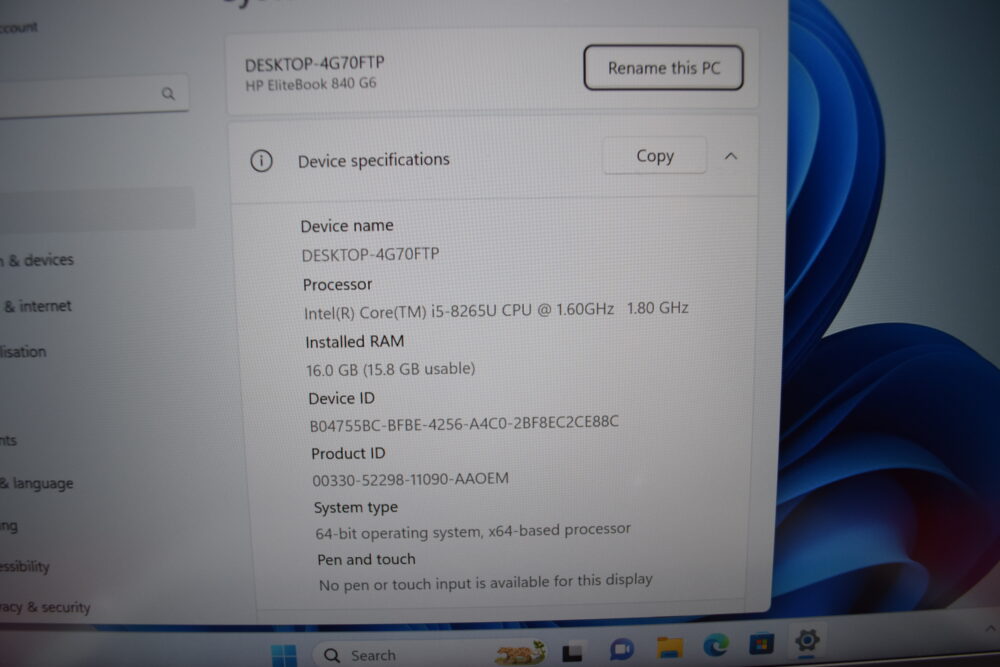Open the '& devices' settings category
Screen dimensions: 1000x667
[37, 260]
